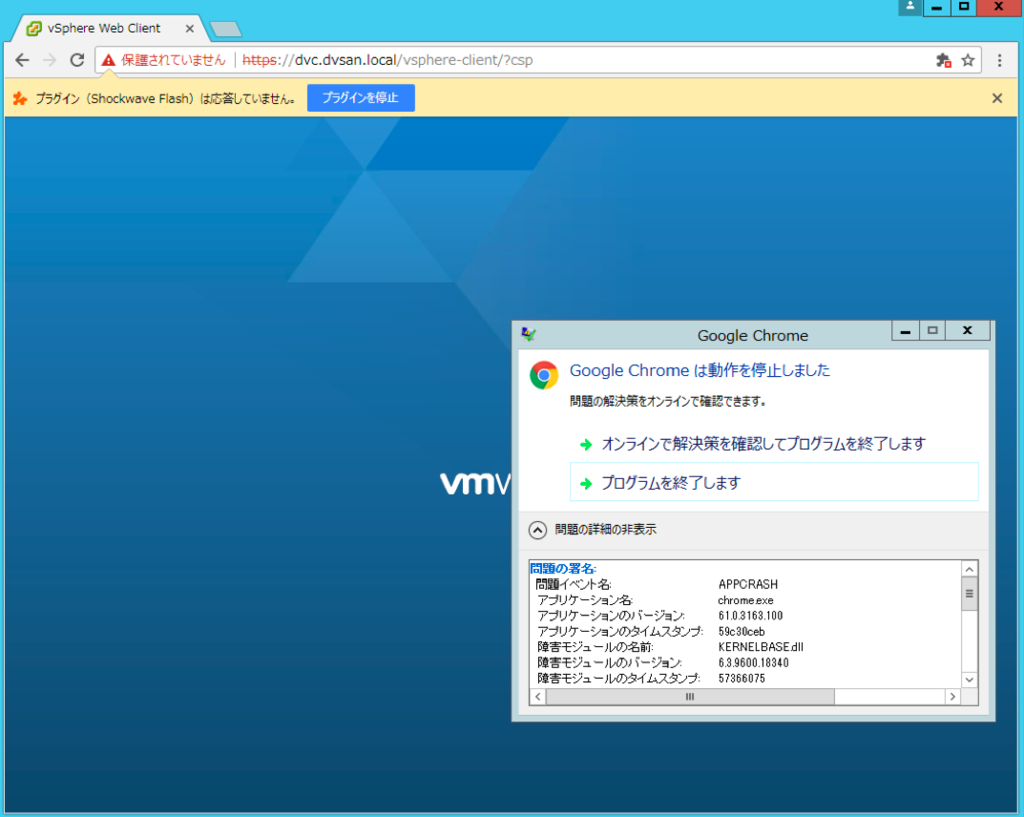
Task: Open the Chrome three-dot menu
Action: coord(999,60)
